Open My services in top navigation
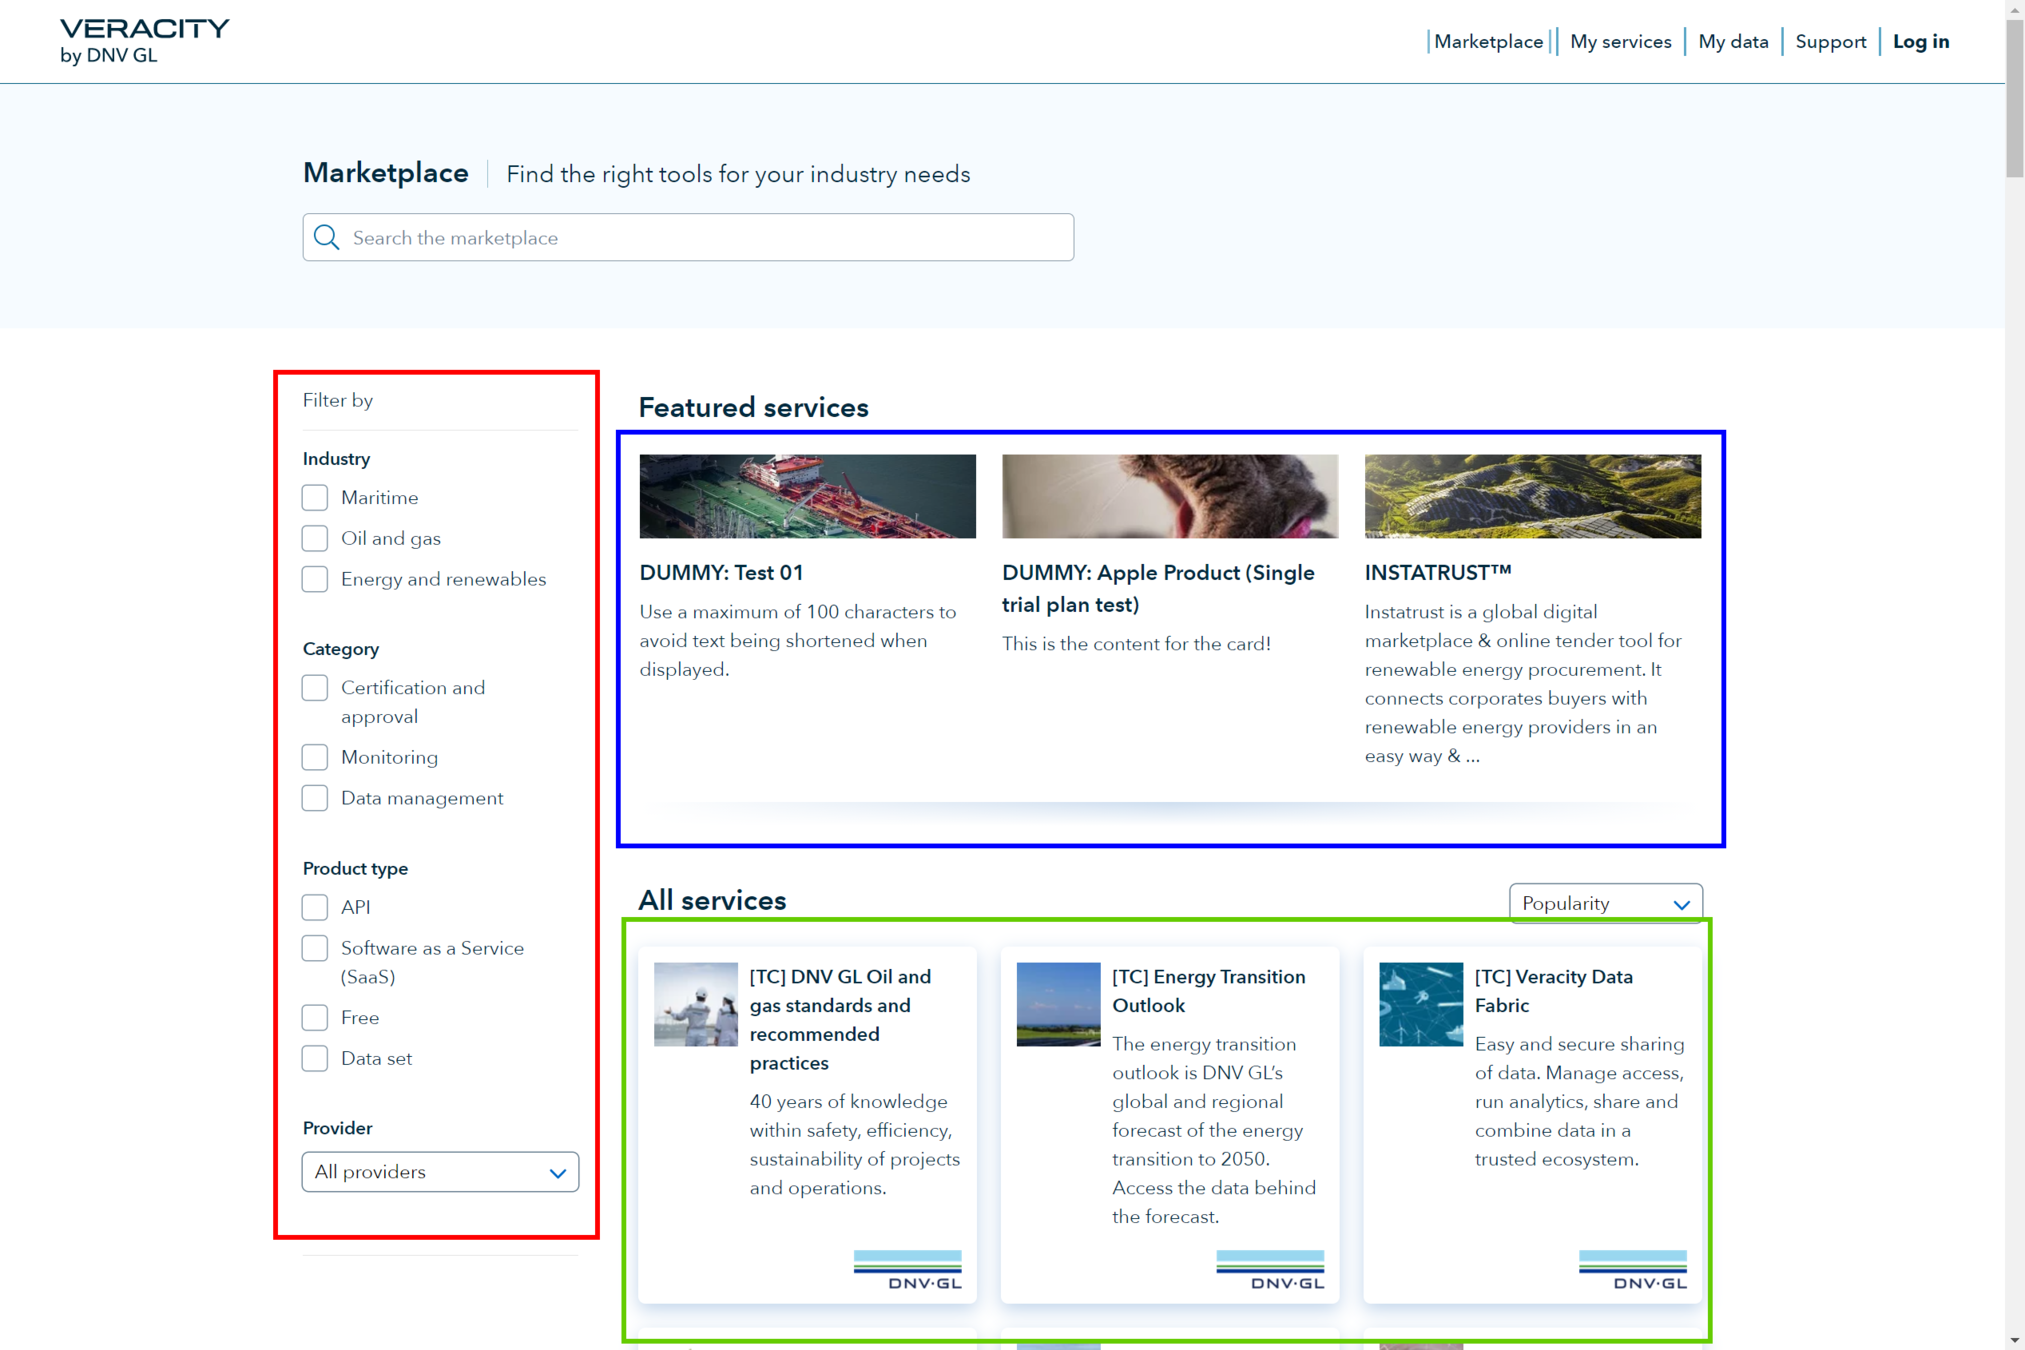This screenshot has height=1350, width=2025. click(1620, 41)
